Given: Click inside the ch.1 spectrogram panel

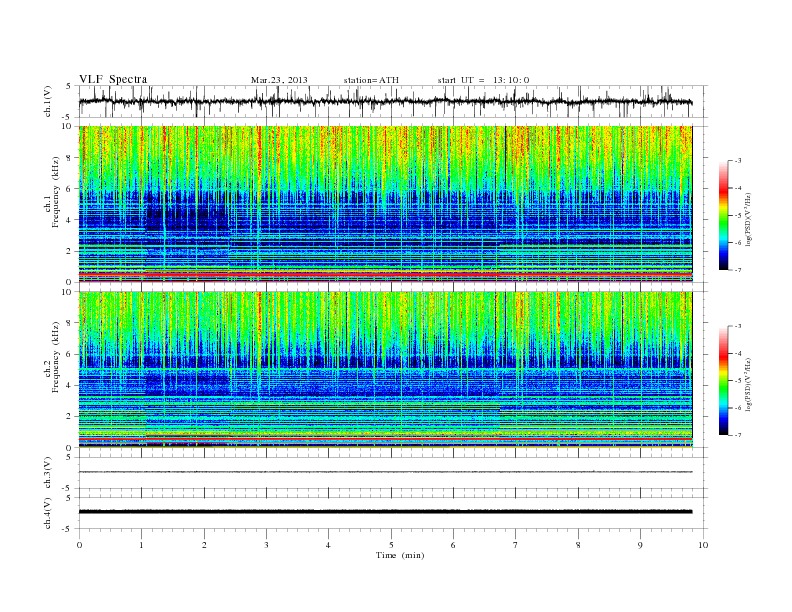Looking at the screenshot, I should pos(392,204).
